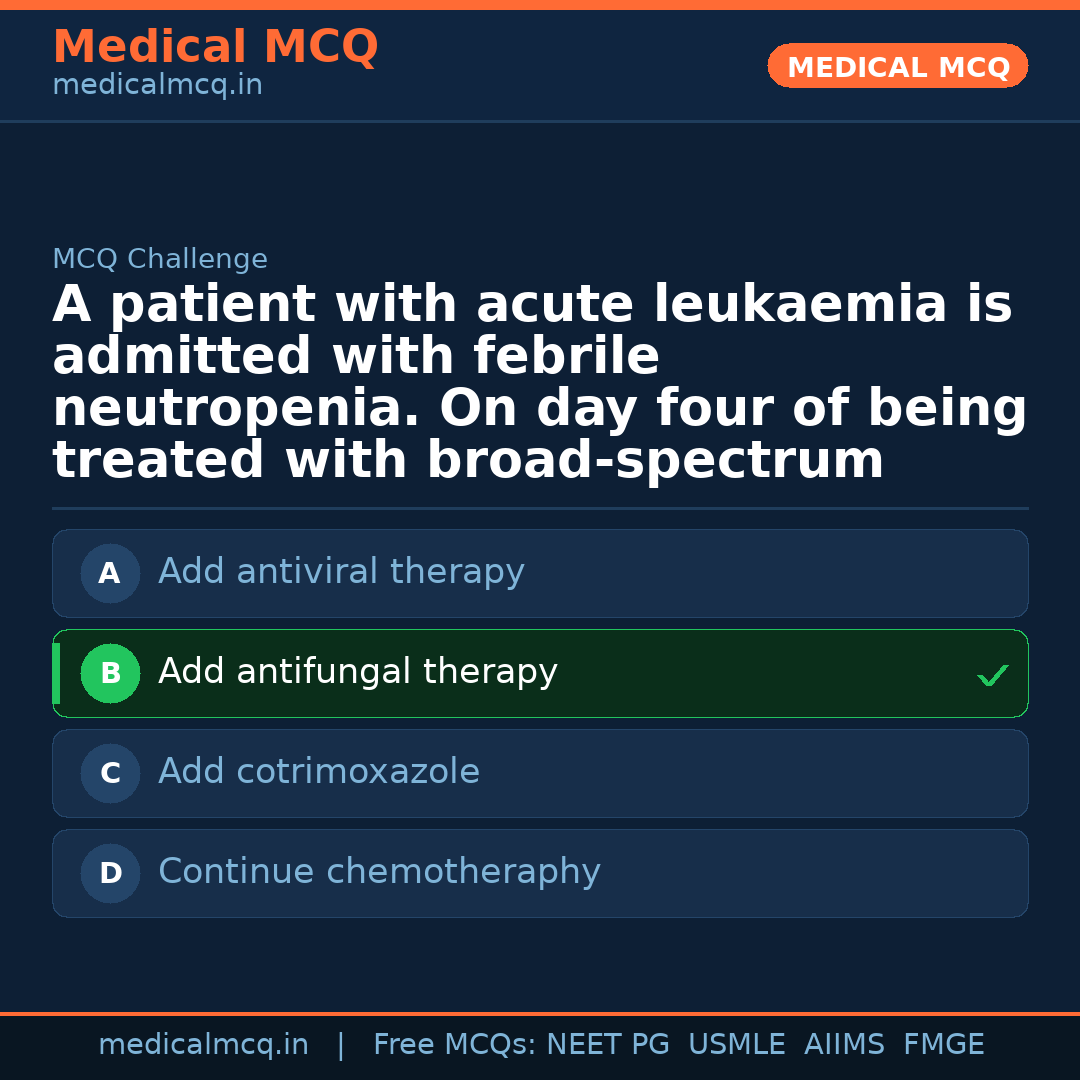Click the circled letter C badge

(x=110, y=773)
